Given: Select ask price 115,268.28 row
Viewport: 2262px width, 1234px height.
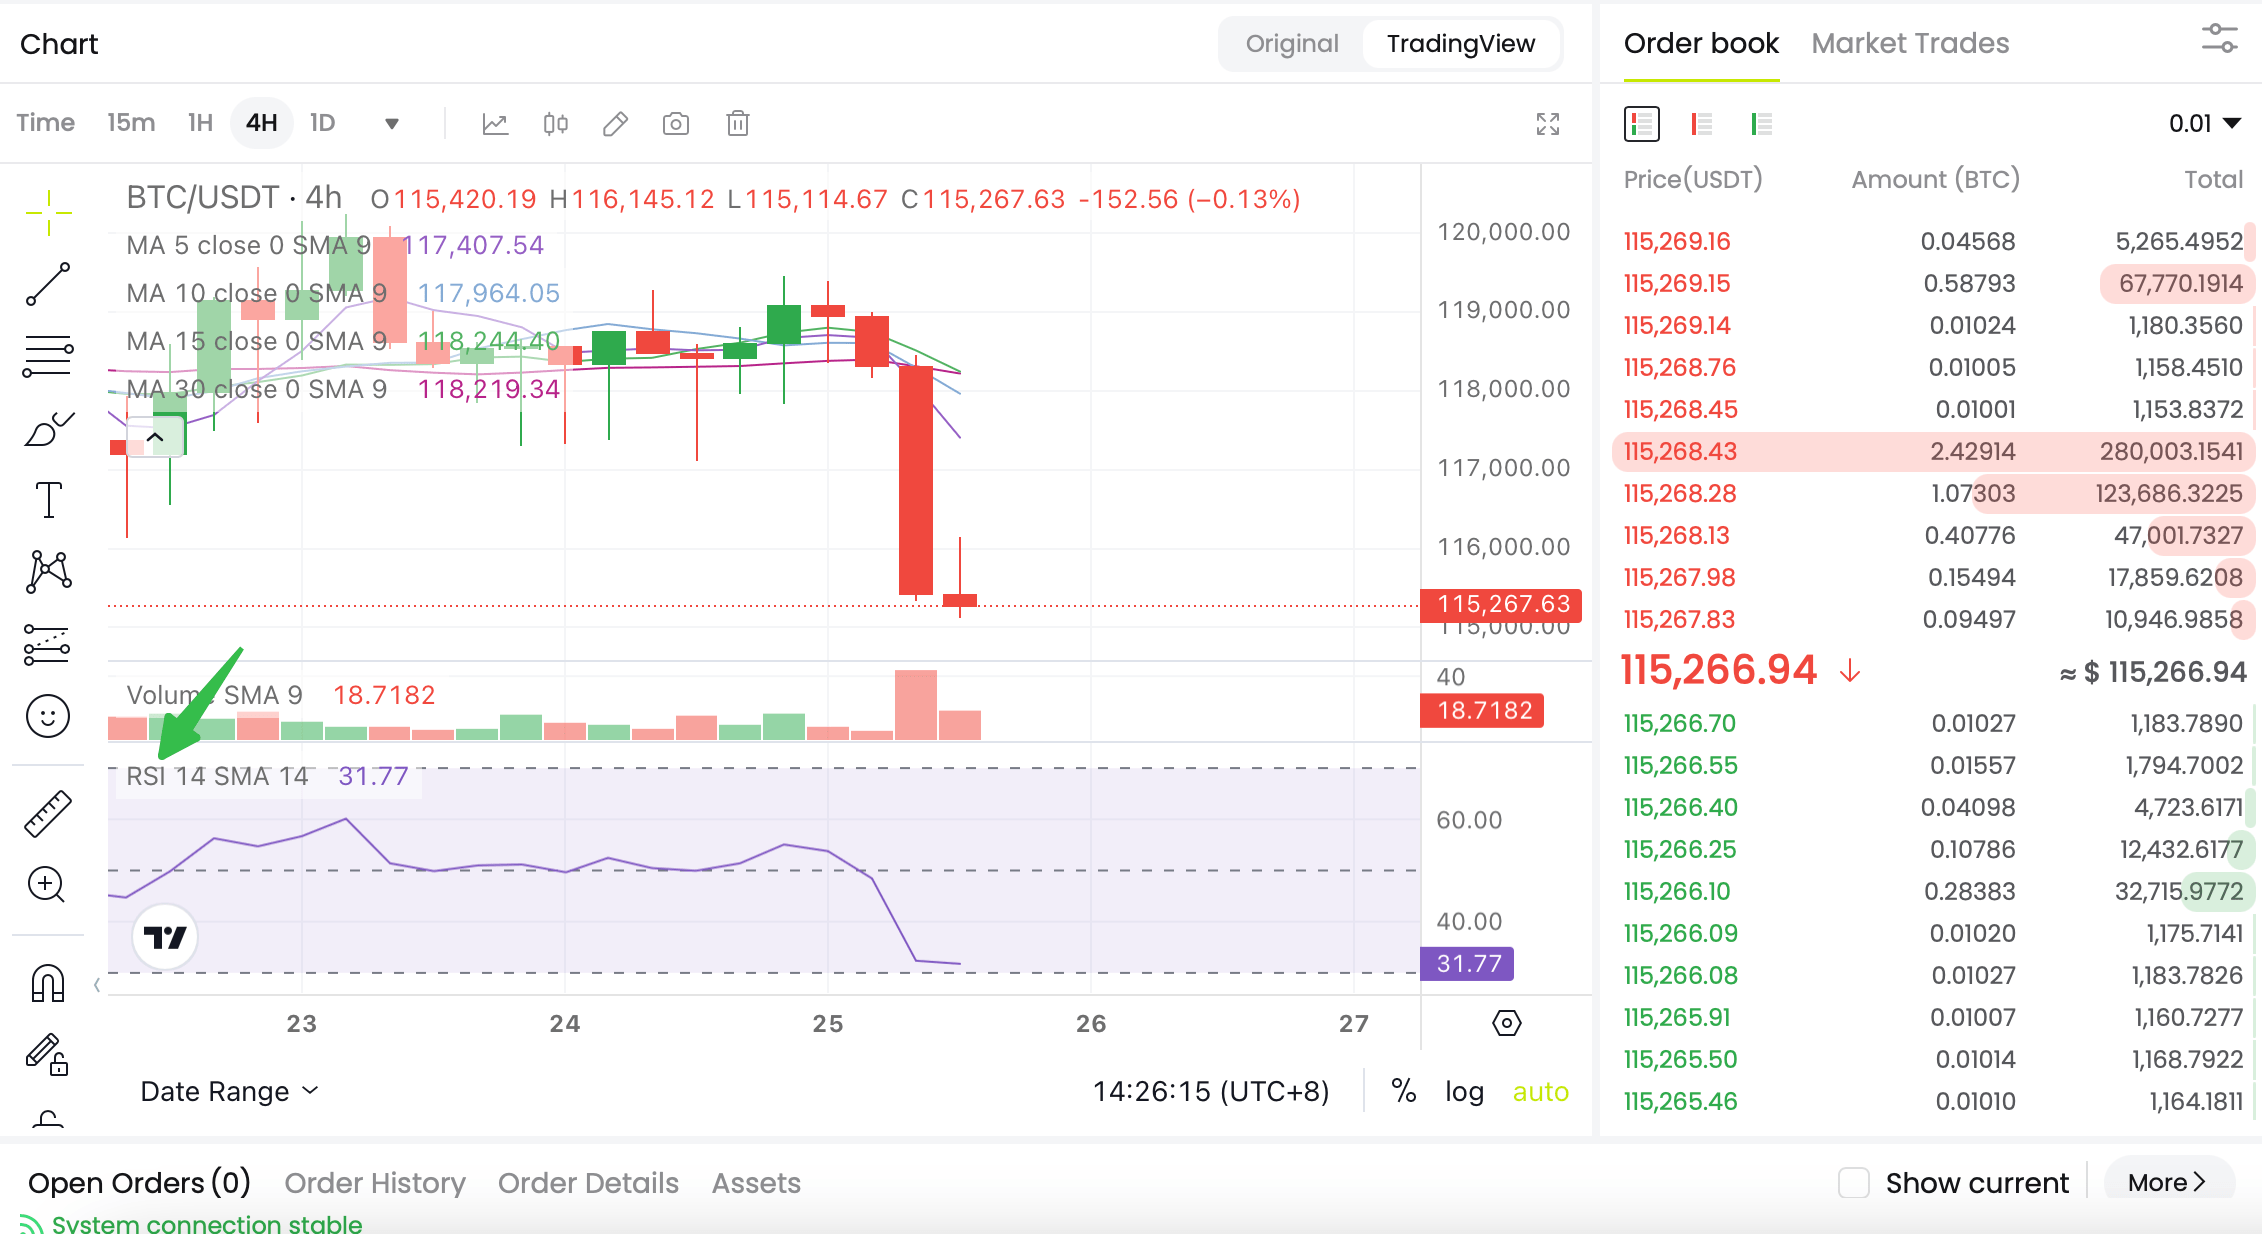Looking at the screenshot, I should pyautogui.click(x=1932, y=493).
